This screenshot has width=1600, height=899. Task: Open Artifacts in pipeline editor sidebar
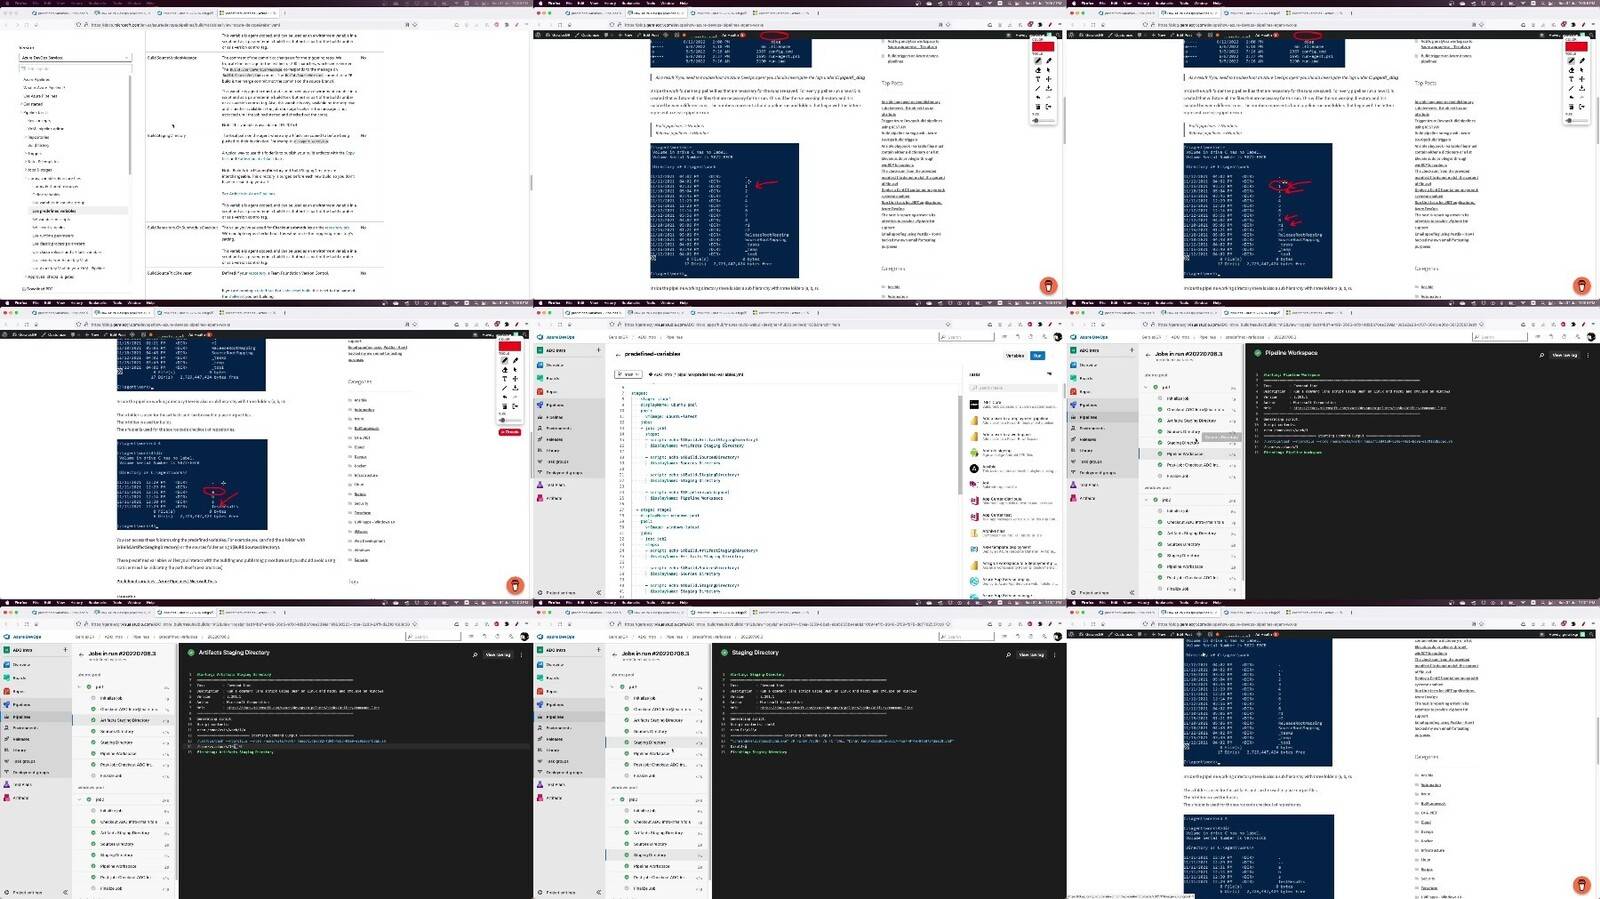553,498
